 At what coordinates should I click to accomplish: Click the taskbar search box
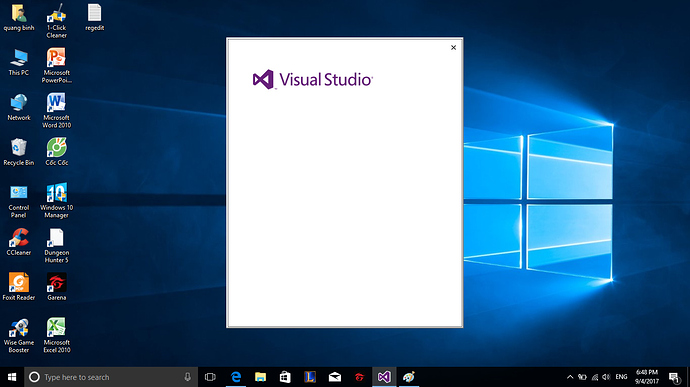tap(111, 377)
